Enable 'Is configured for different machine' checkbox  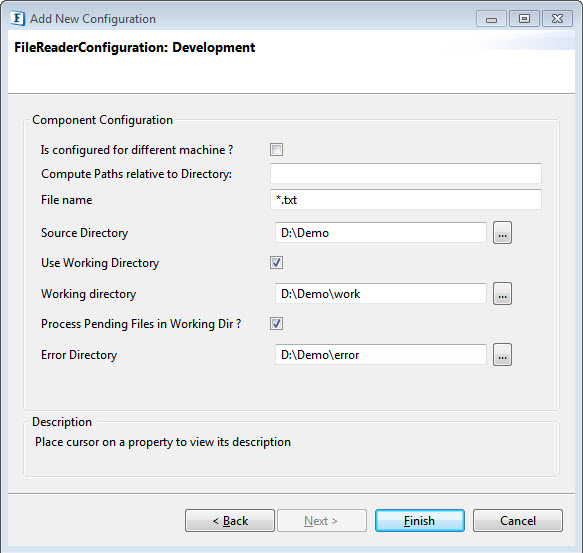(x=276, y=149)
